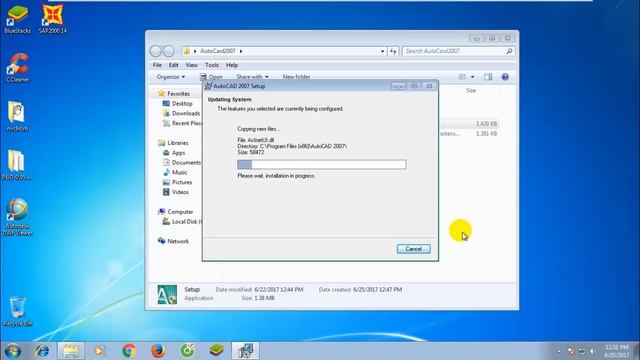
Task: Open the Videos library
Action: pos(176,192)
